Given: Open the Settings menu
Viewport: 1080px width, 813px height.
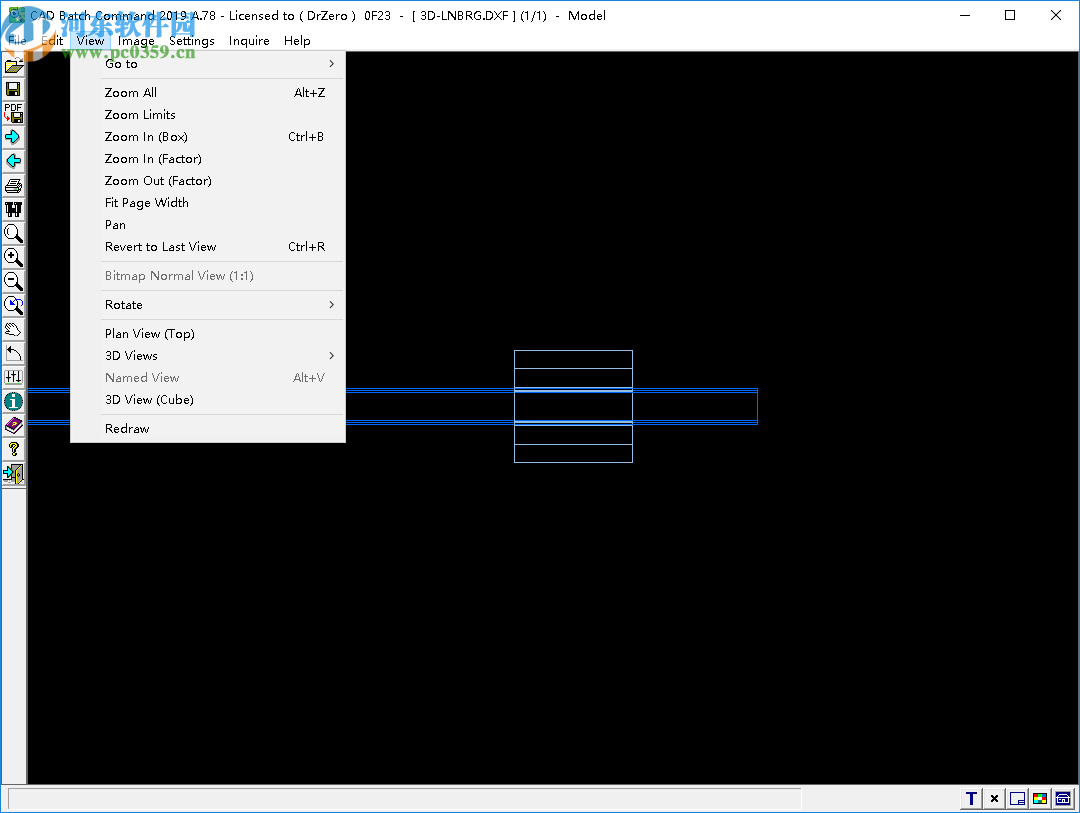Looking at the screenshot, I should 192,40.
